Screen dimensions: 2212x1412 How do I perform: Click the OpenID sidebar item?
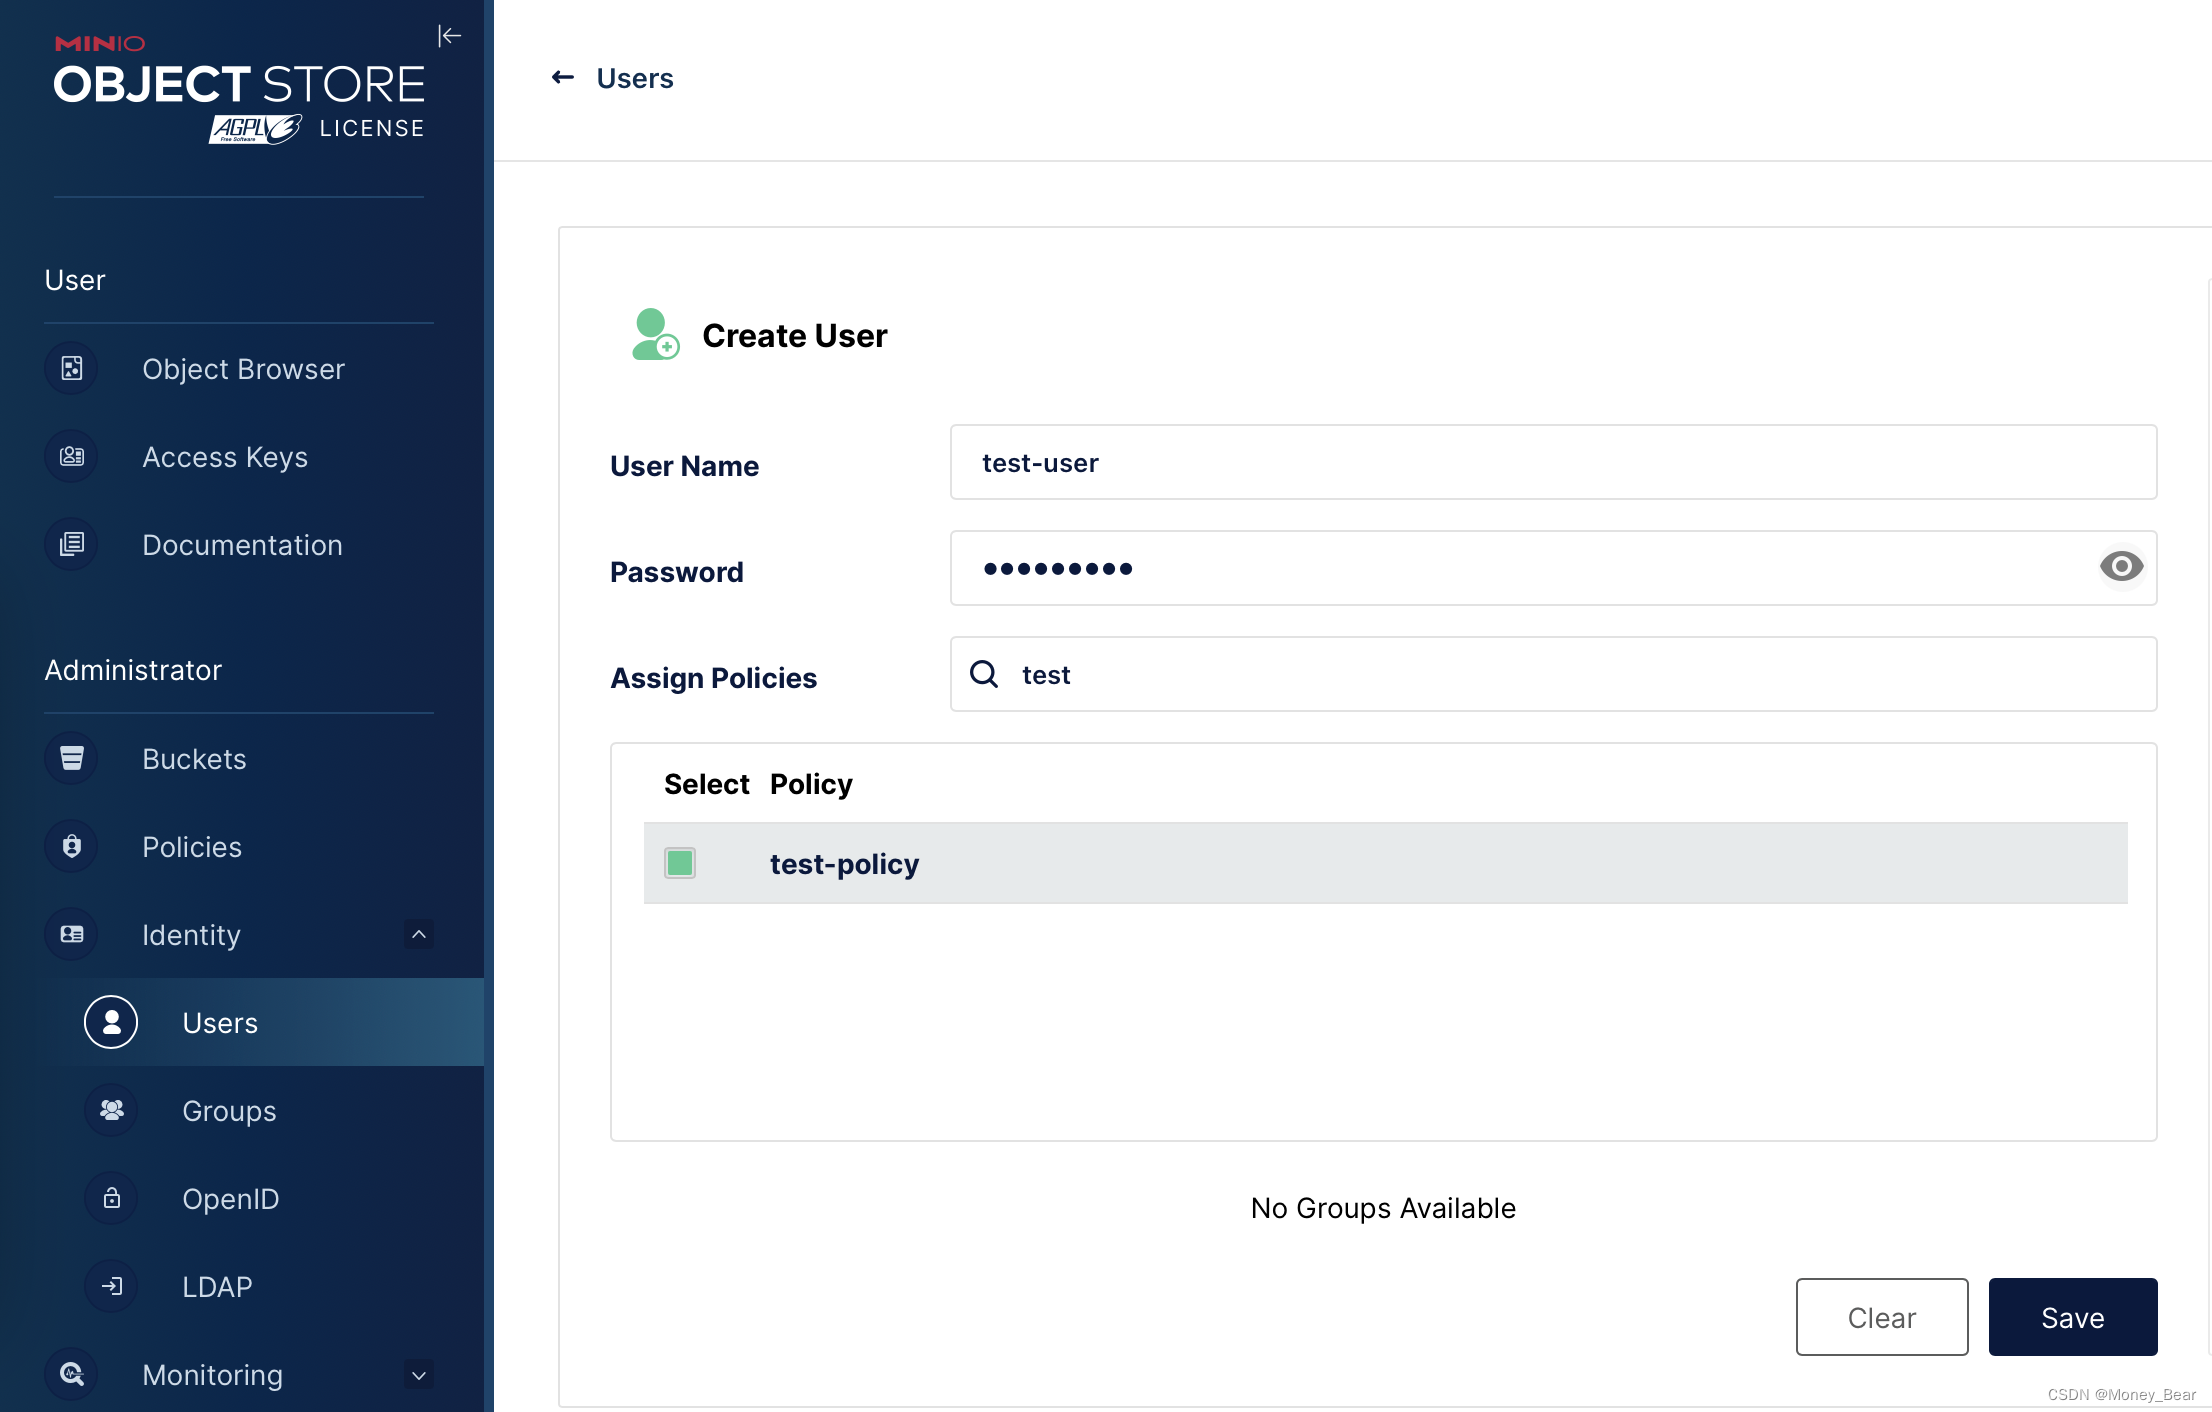click(232, 1198)
